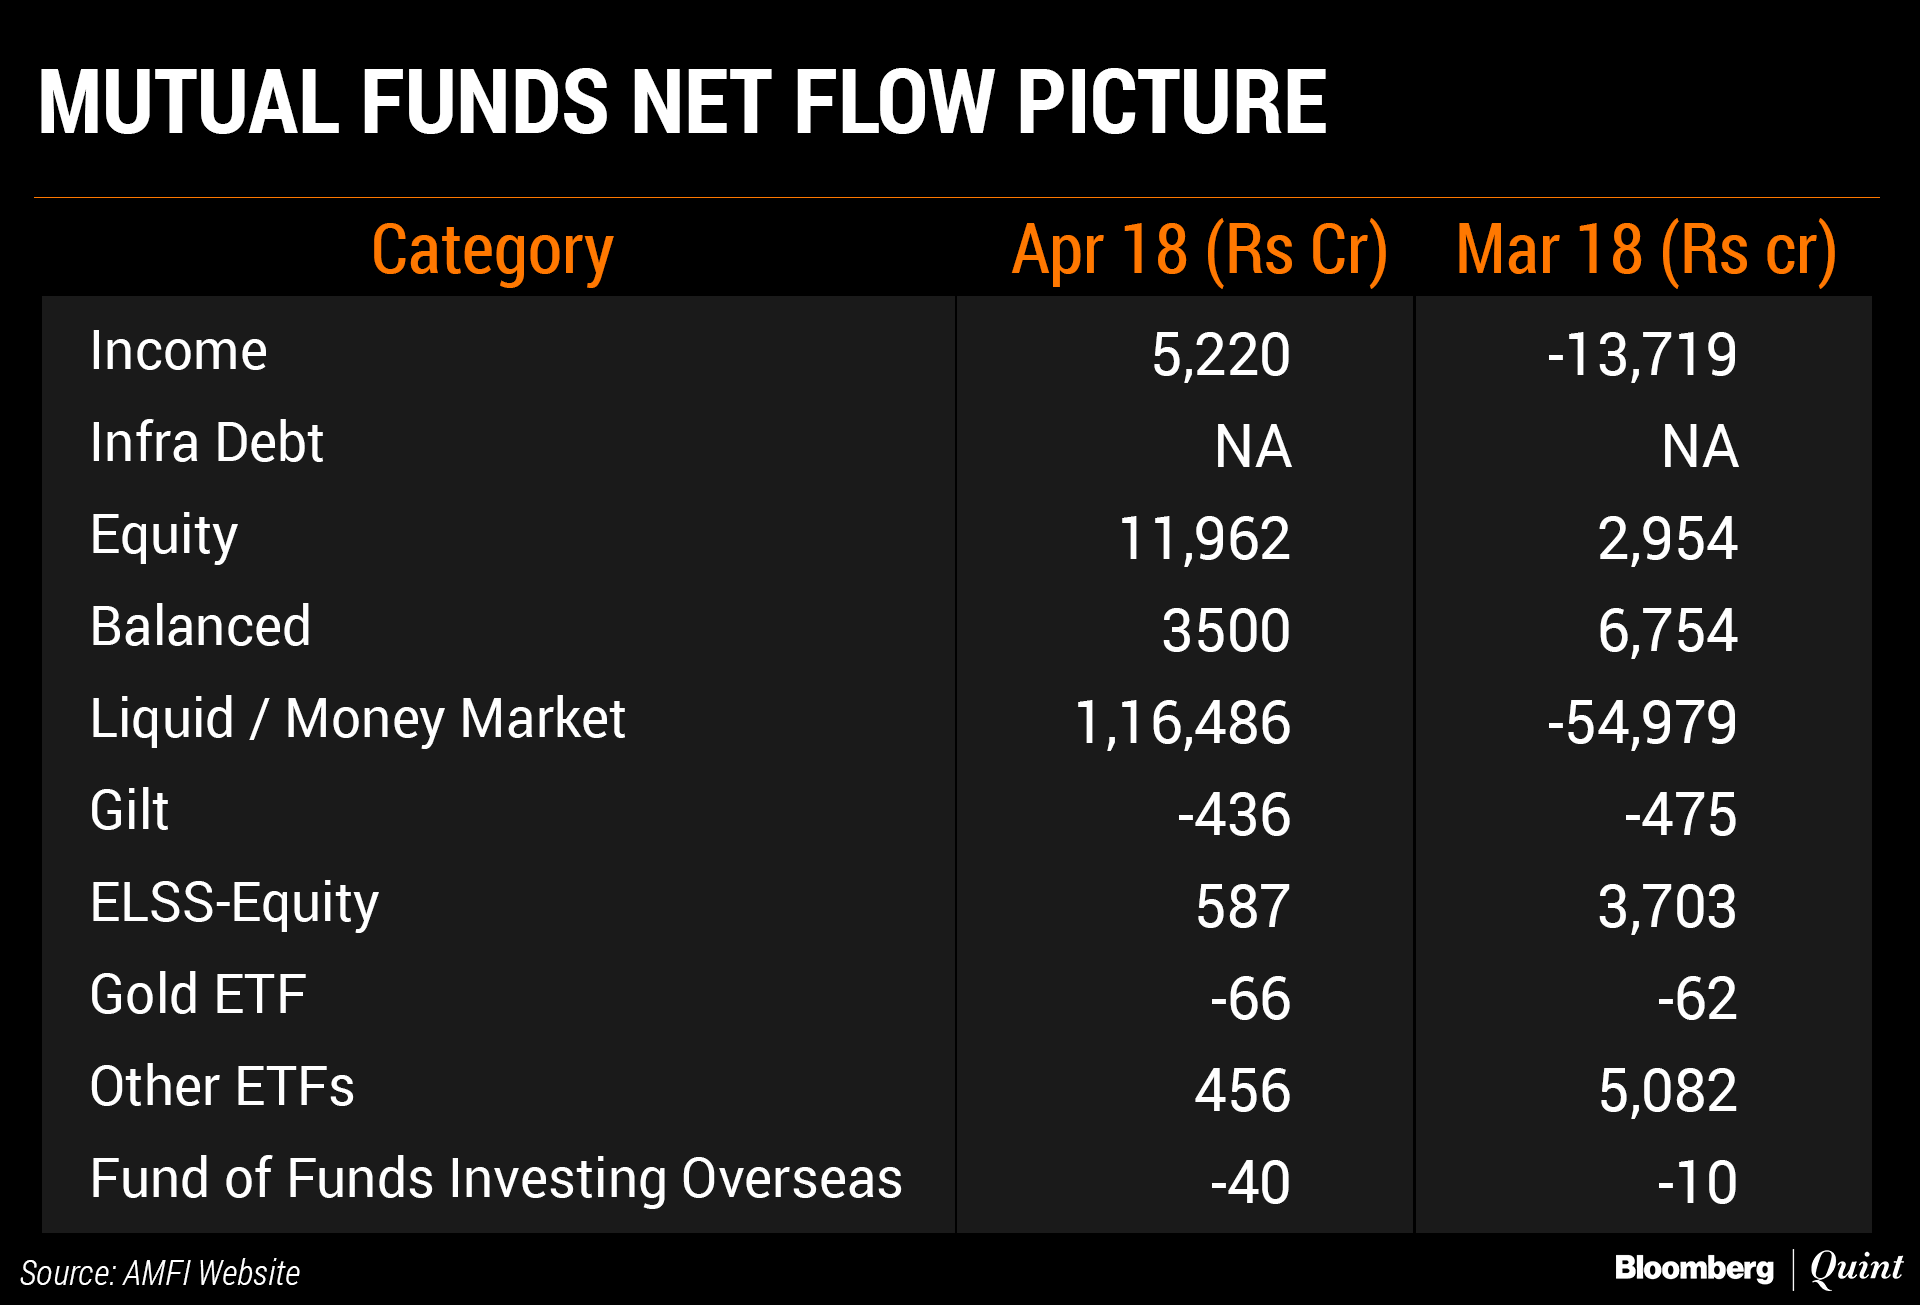The height and width of the screenshot is (1305, 1920).
Task: Select the Equity April value 11,962
Action: click(1204, 539)
